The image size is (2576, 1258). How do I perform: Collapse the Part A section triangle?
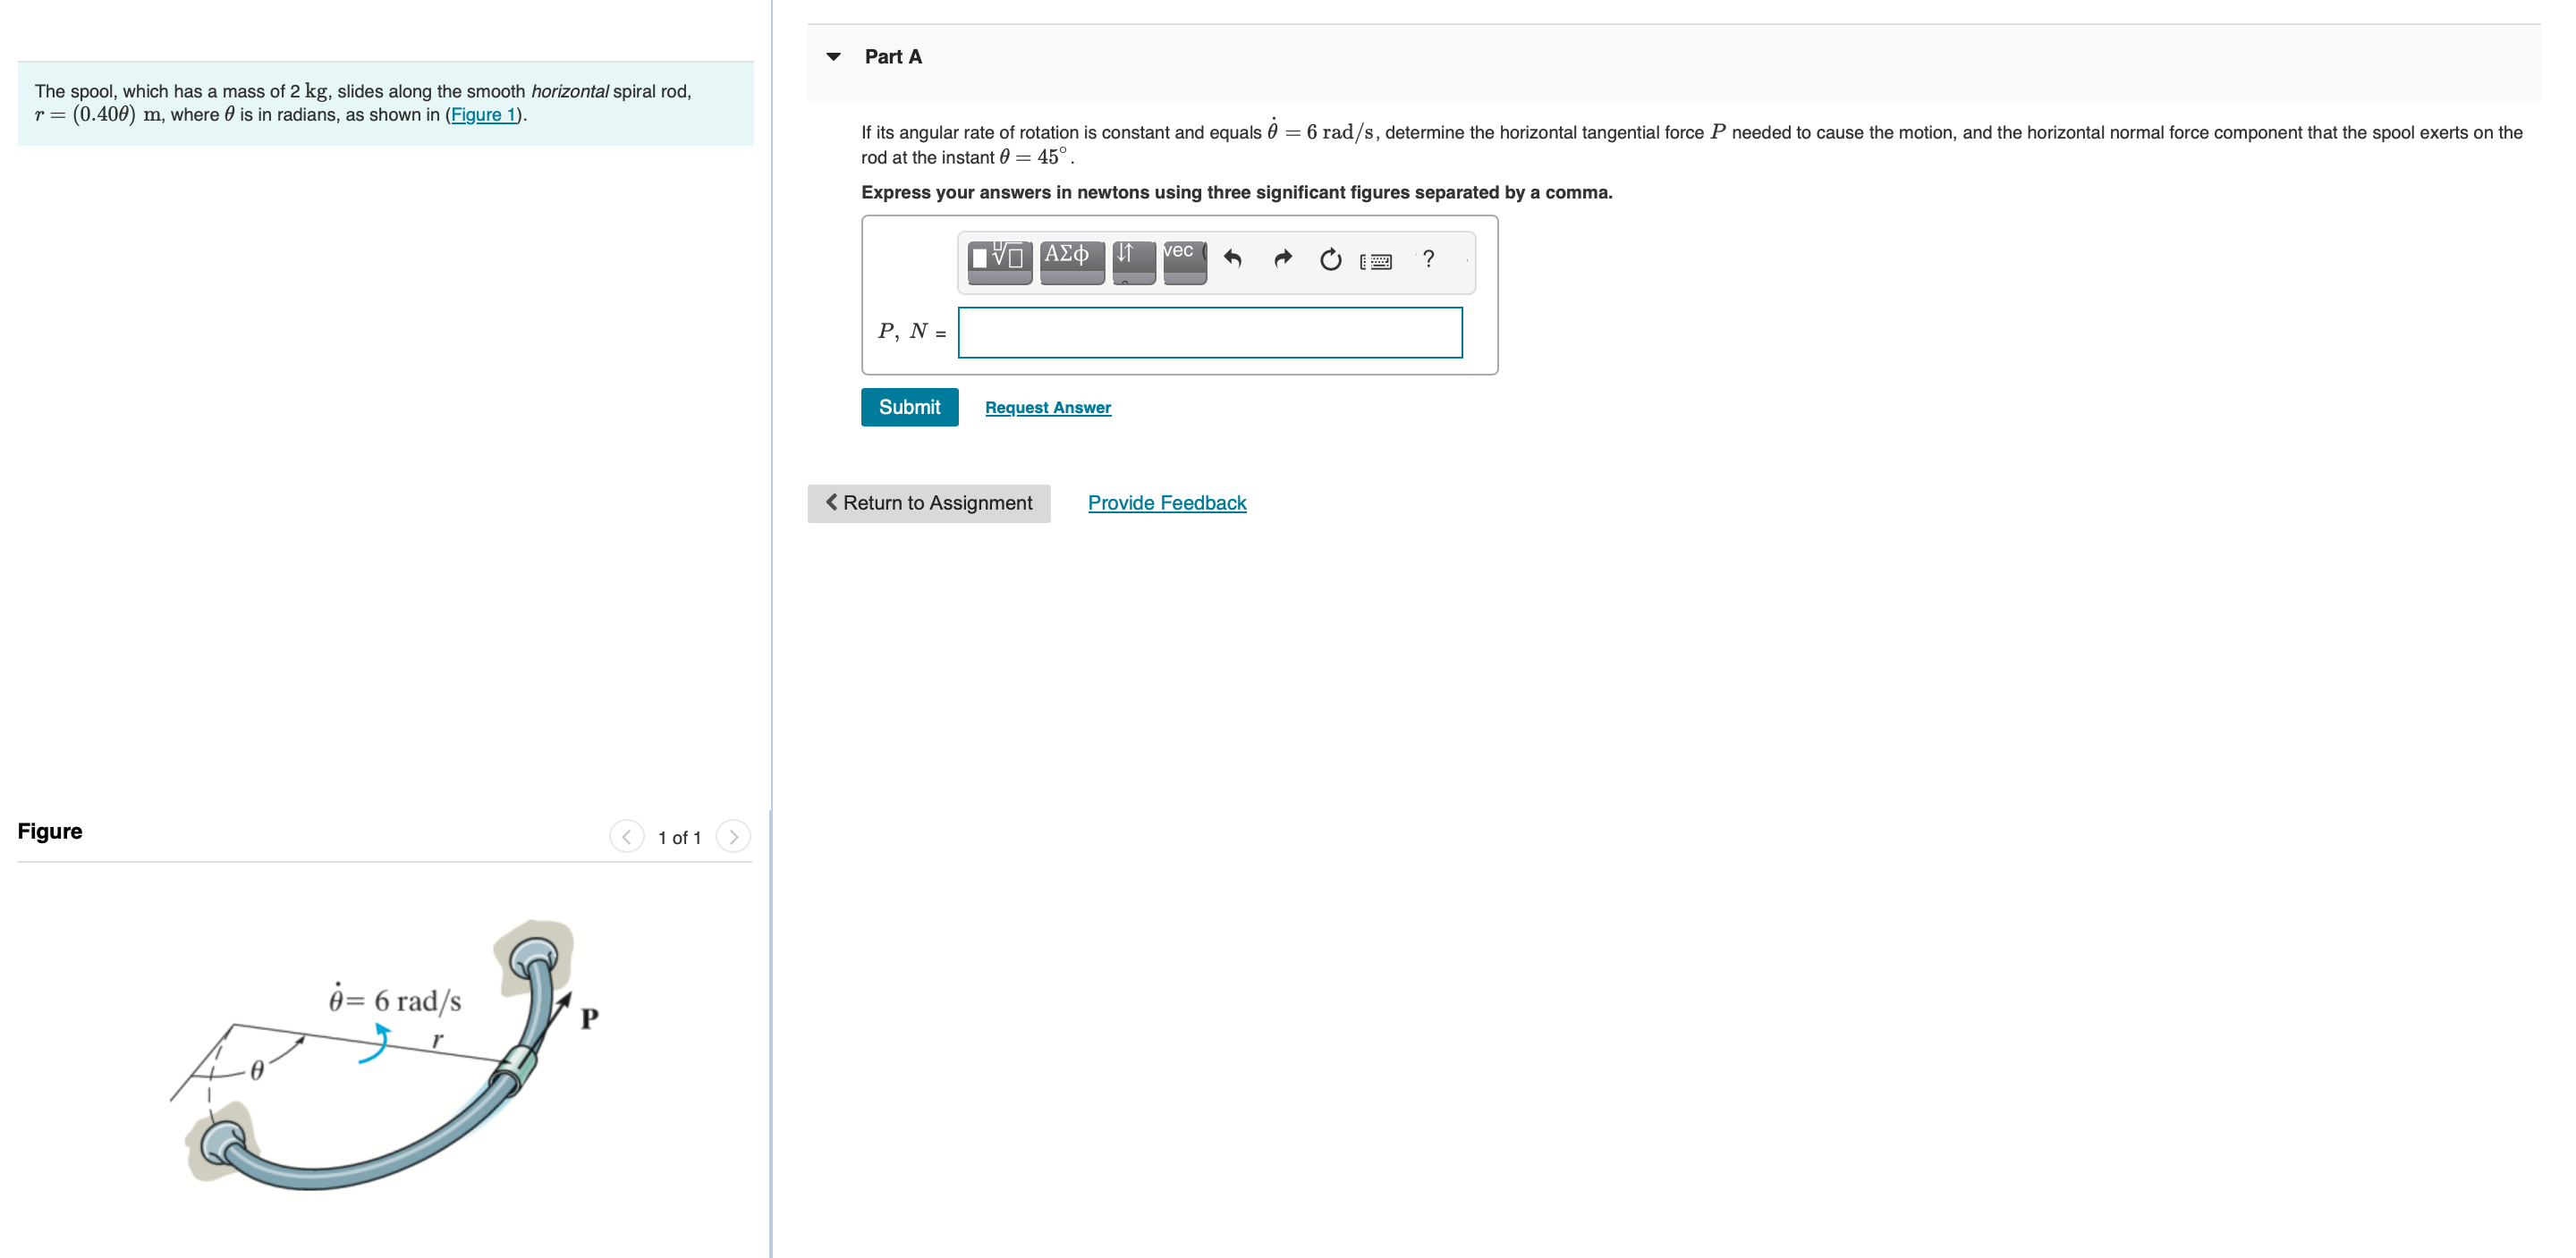coord(833,57)
